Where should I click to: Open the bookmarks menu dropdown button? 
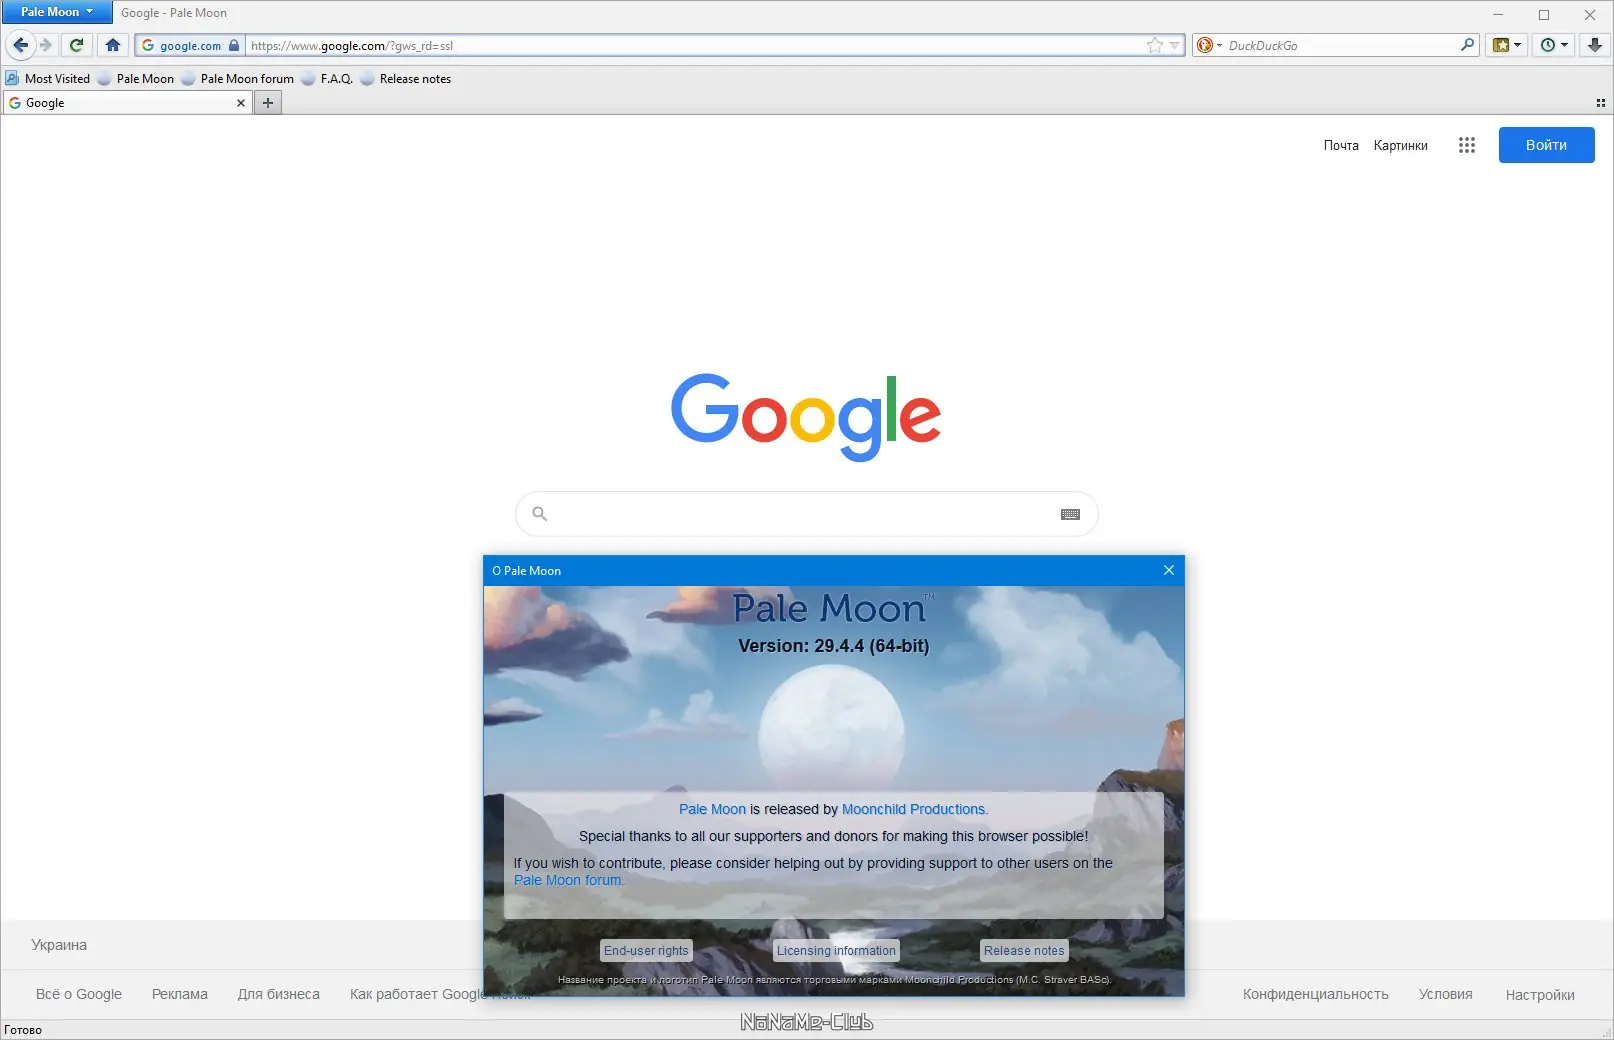(1506, 45)
